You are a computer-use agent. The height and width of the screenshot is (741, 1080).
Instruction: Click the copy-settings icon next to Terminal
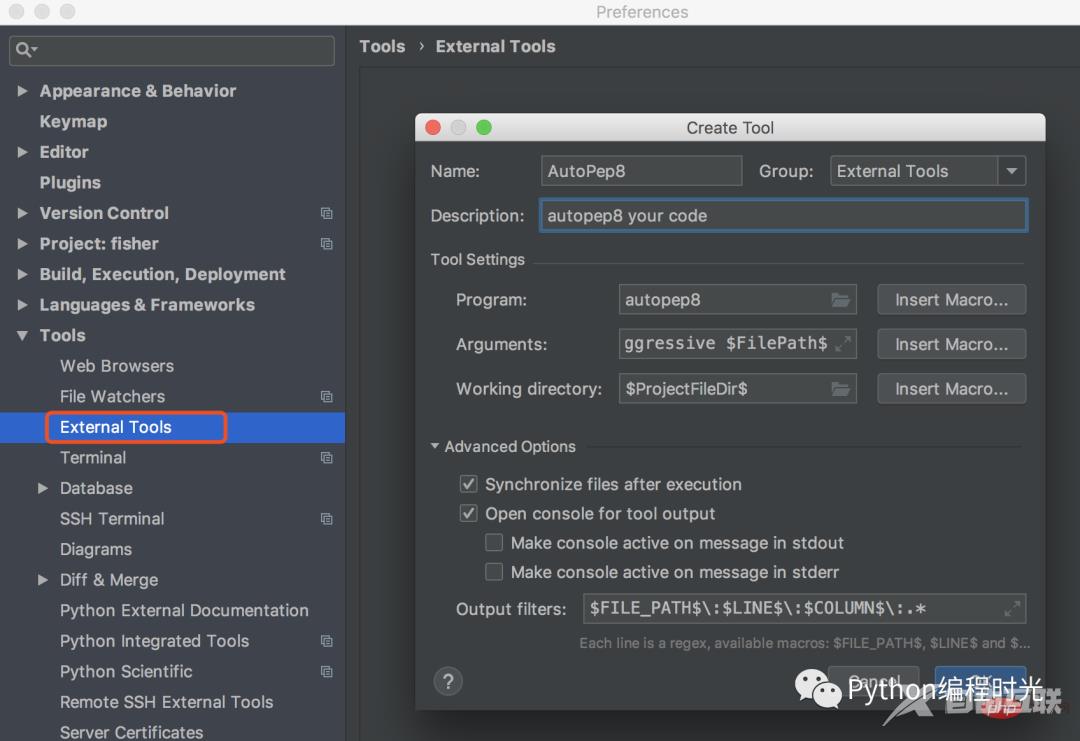coord(326,458)
